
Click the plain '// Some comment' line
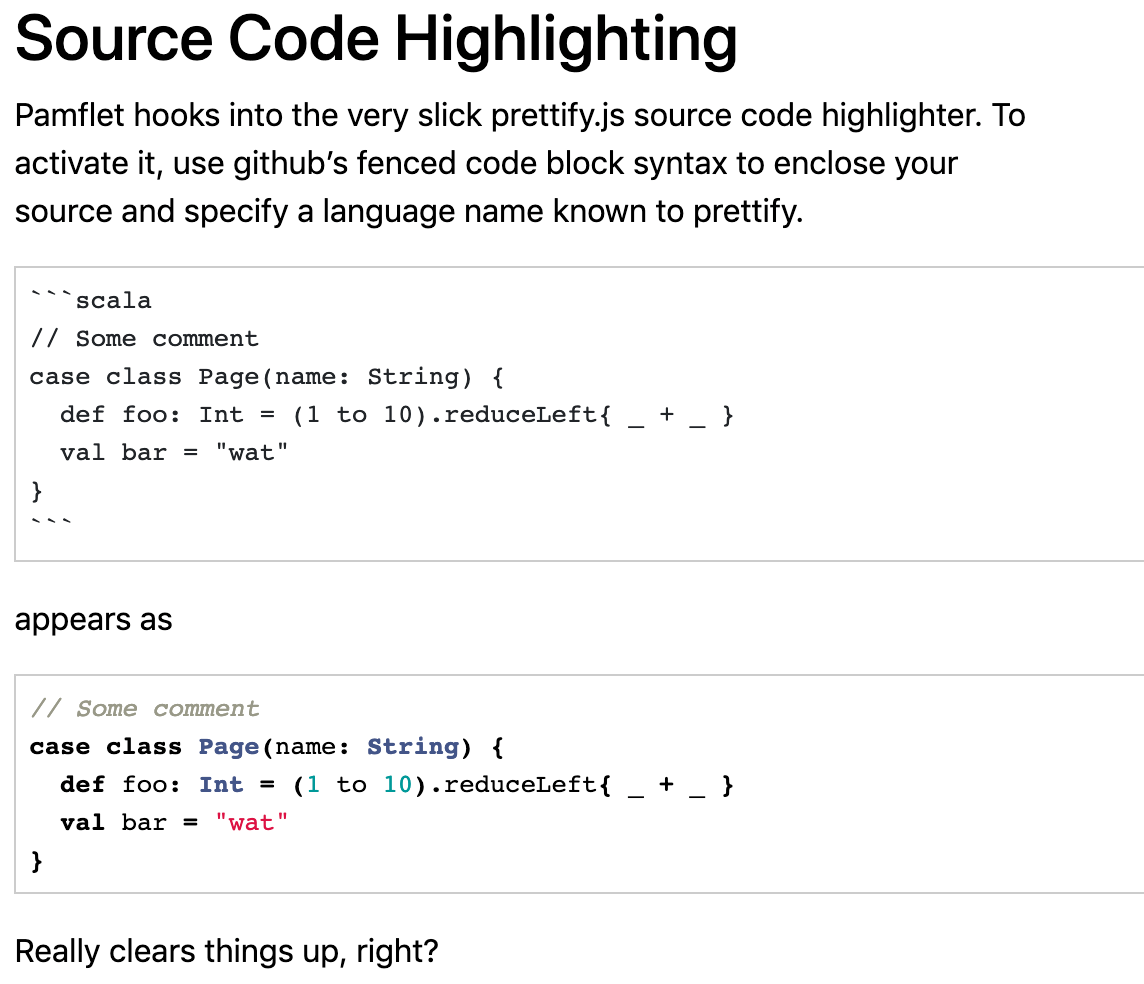click(x=144, y=338)
